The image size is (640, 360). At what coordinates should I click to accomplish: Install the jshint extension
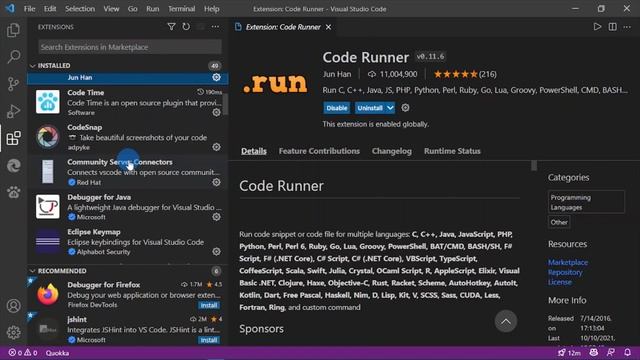click(209, 340)
